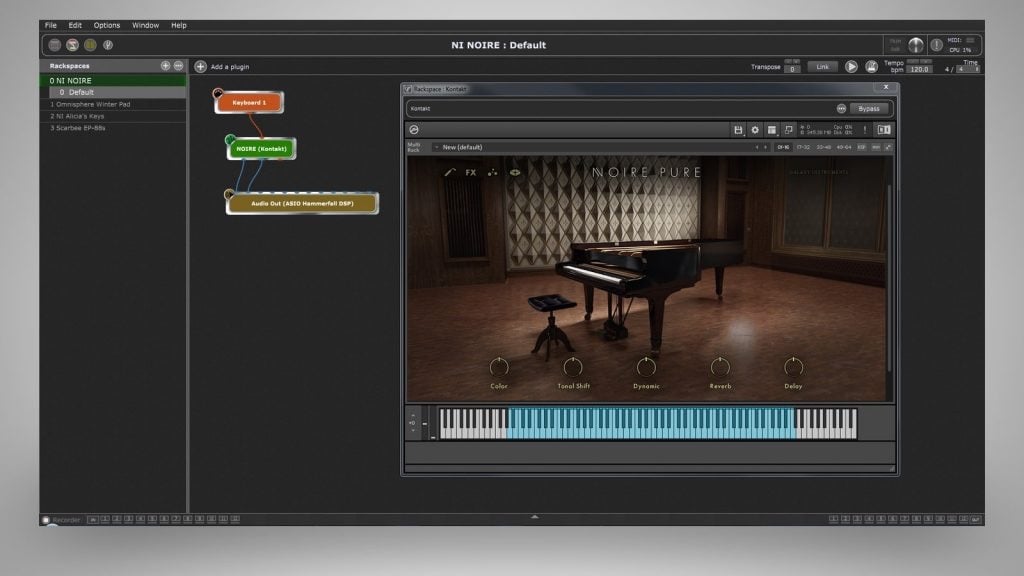The image size is (1024, 576).
Task: Adjust the Tonal Shift knob
Action: (x=573, y=367)
